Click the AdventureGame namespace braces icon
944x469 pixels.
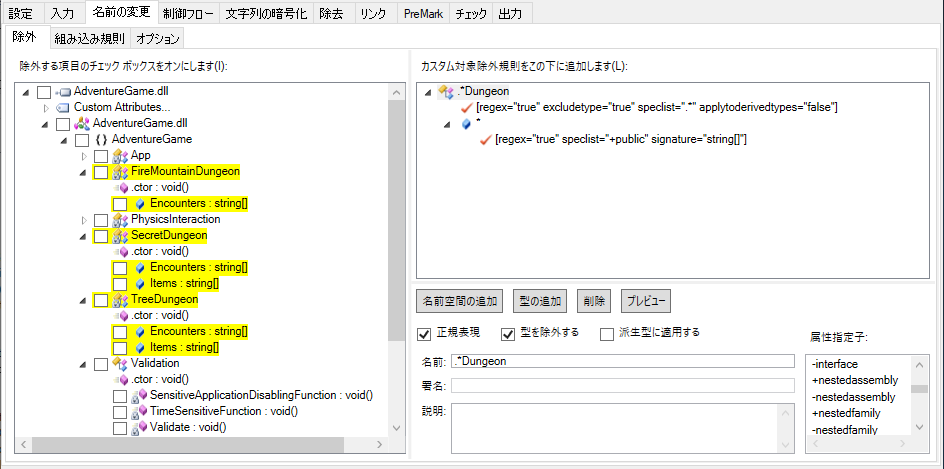click(x=101, y=140)
